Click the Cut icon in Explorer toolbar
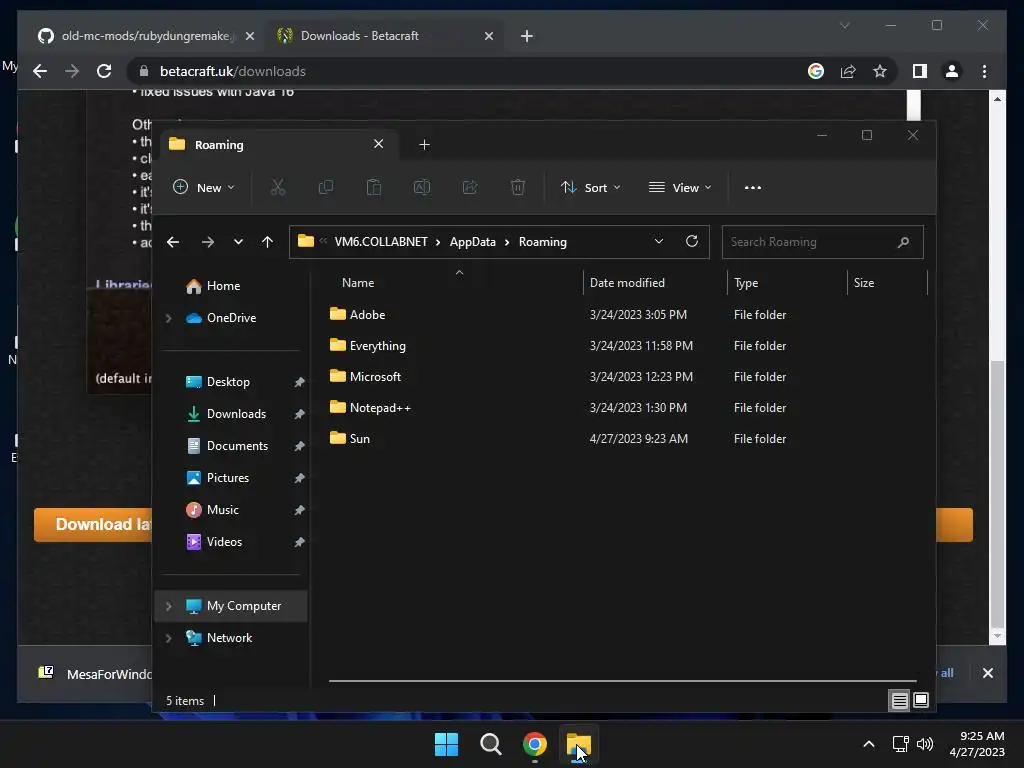Image resolution: width=1024 pixels, height=768 pixels. [278, 187]
